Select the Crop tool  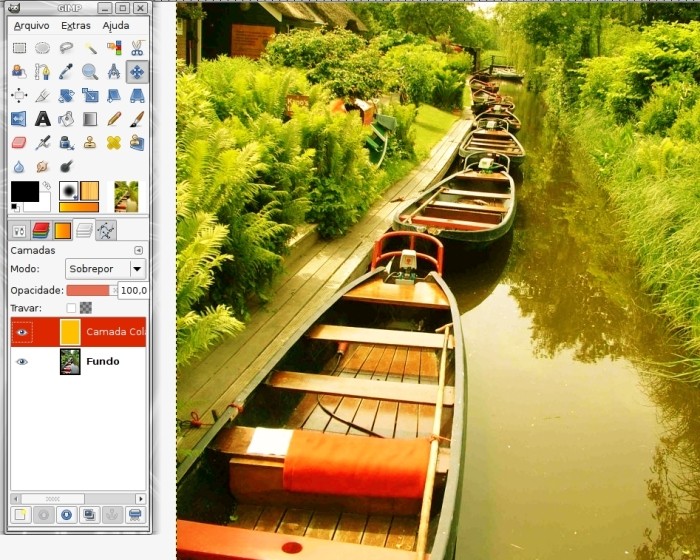point(42,95)
